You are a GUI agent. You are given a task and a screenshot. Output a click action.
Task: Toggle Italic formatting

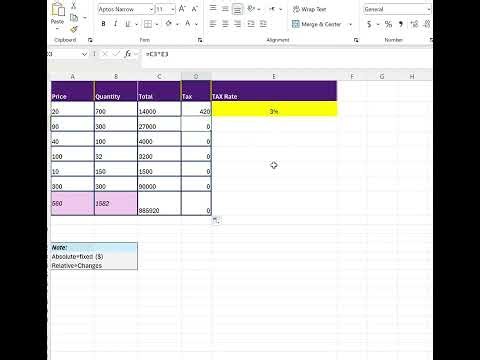point(115,24)
